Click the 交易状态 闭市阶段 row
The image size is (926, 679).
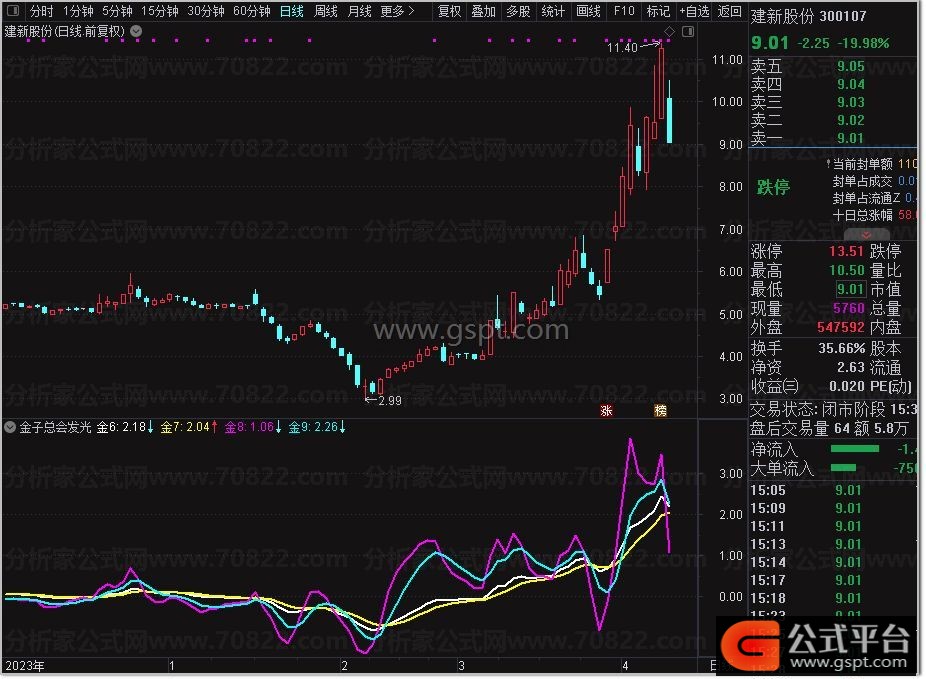[833, 409]
